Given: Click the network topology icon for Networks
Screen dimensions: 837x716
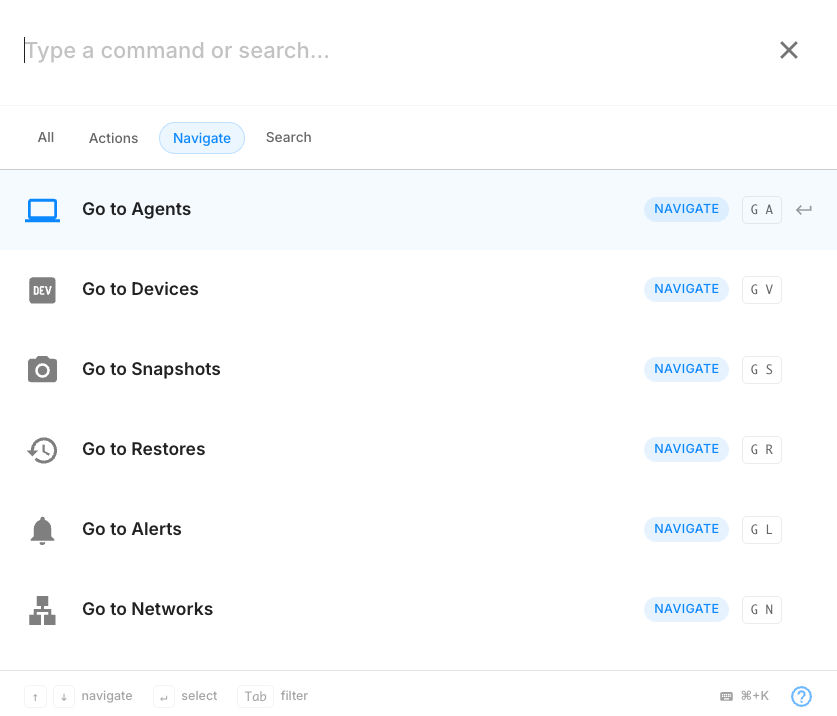Looking at the screenshot, I should click(x=42, y=610).
